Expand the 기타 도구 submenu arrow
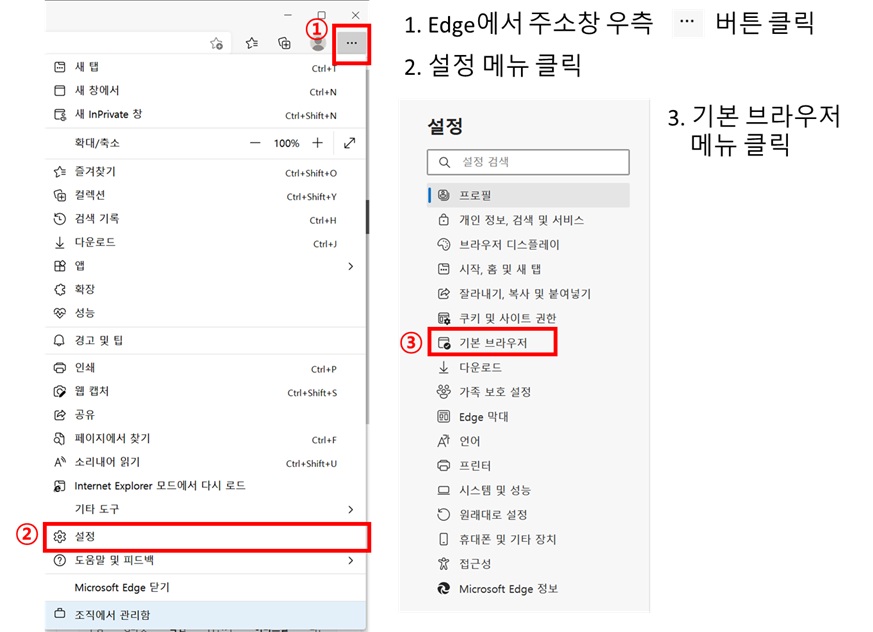This screenshot has height=632, width=873. point(350,509)
